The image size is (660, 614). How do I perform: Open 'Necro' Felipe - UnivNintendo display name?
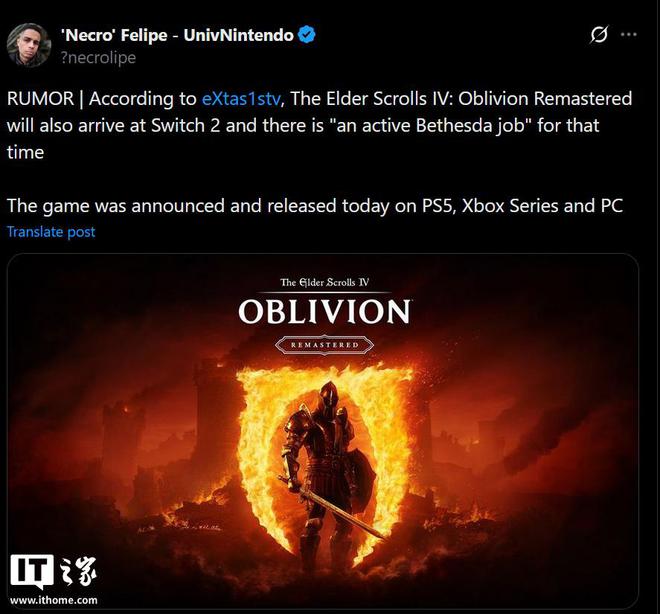pyautogui.click(x=177, y=35)
